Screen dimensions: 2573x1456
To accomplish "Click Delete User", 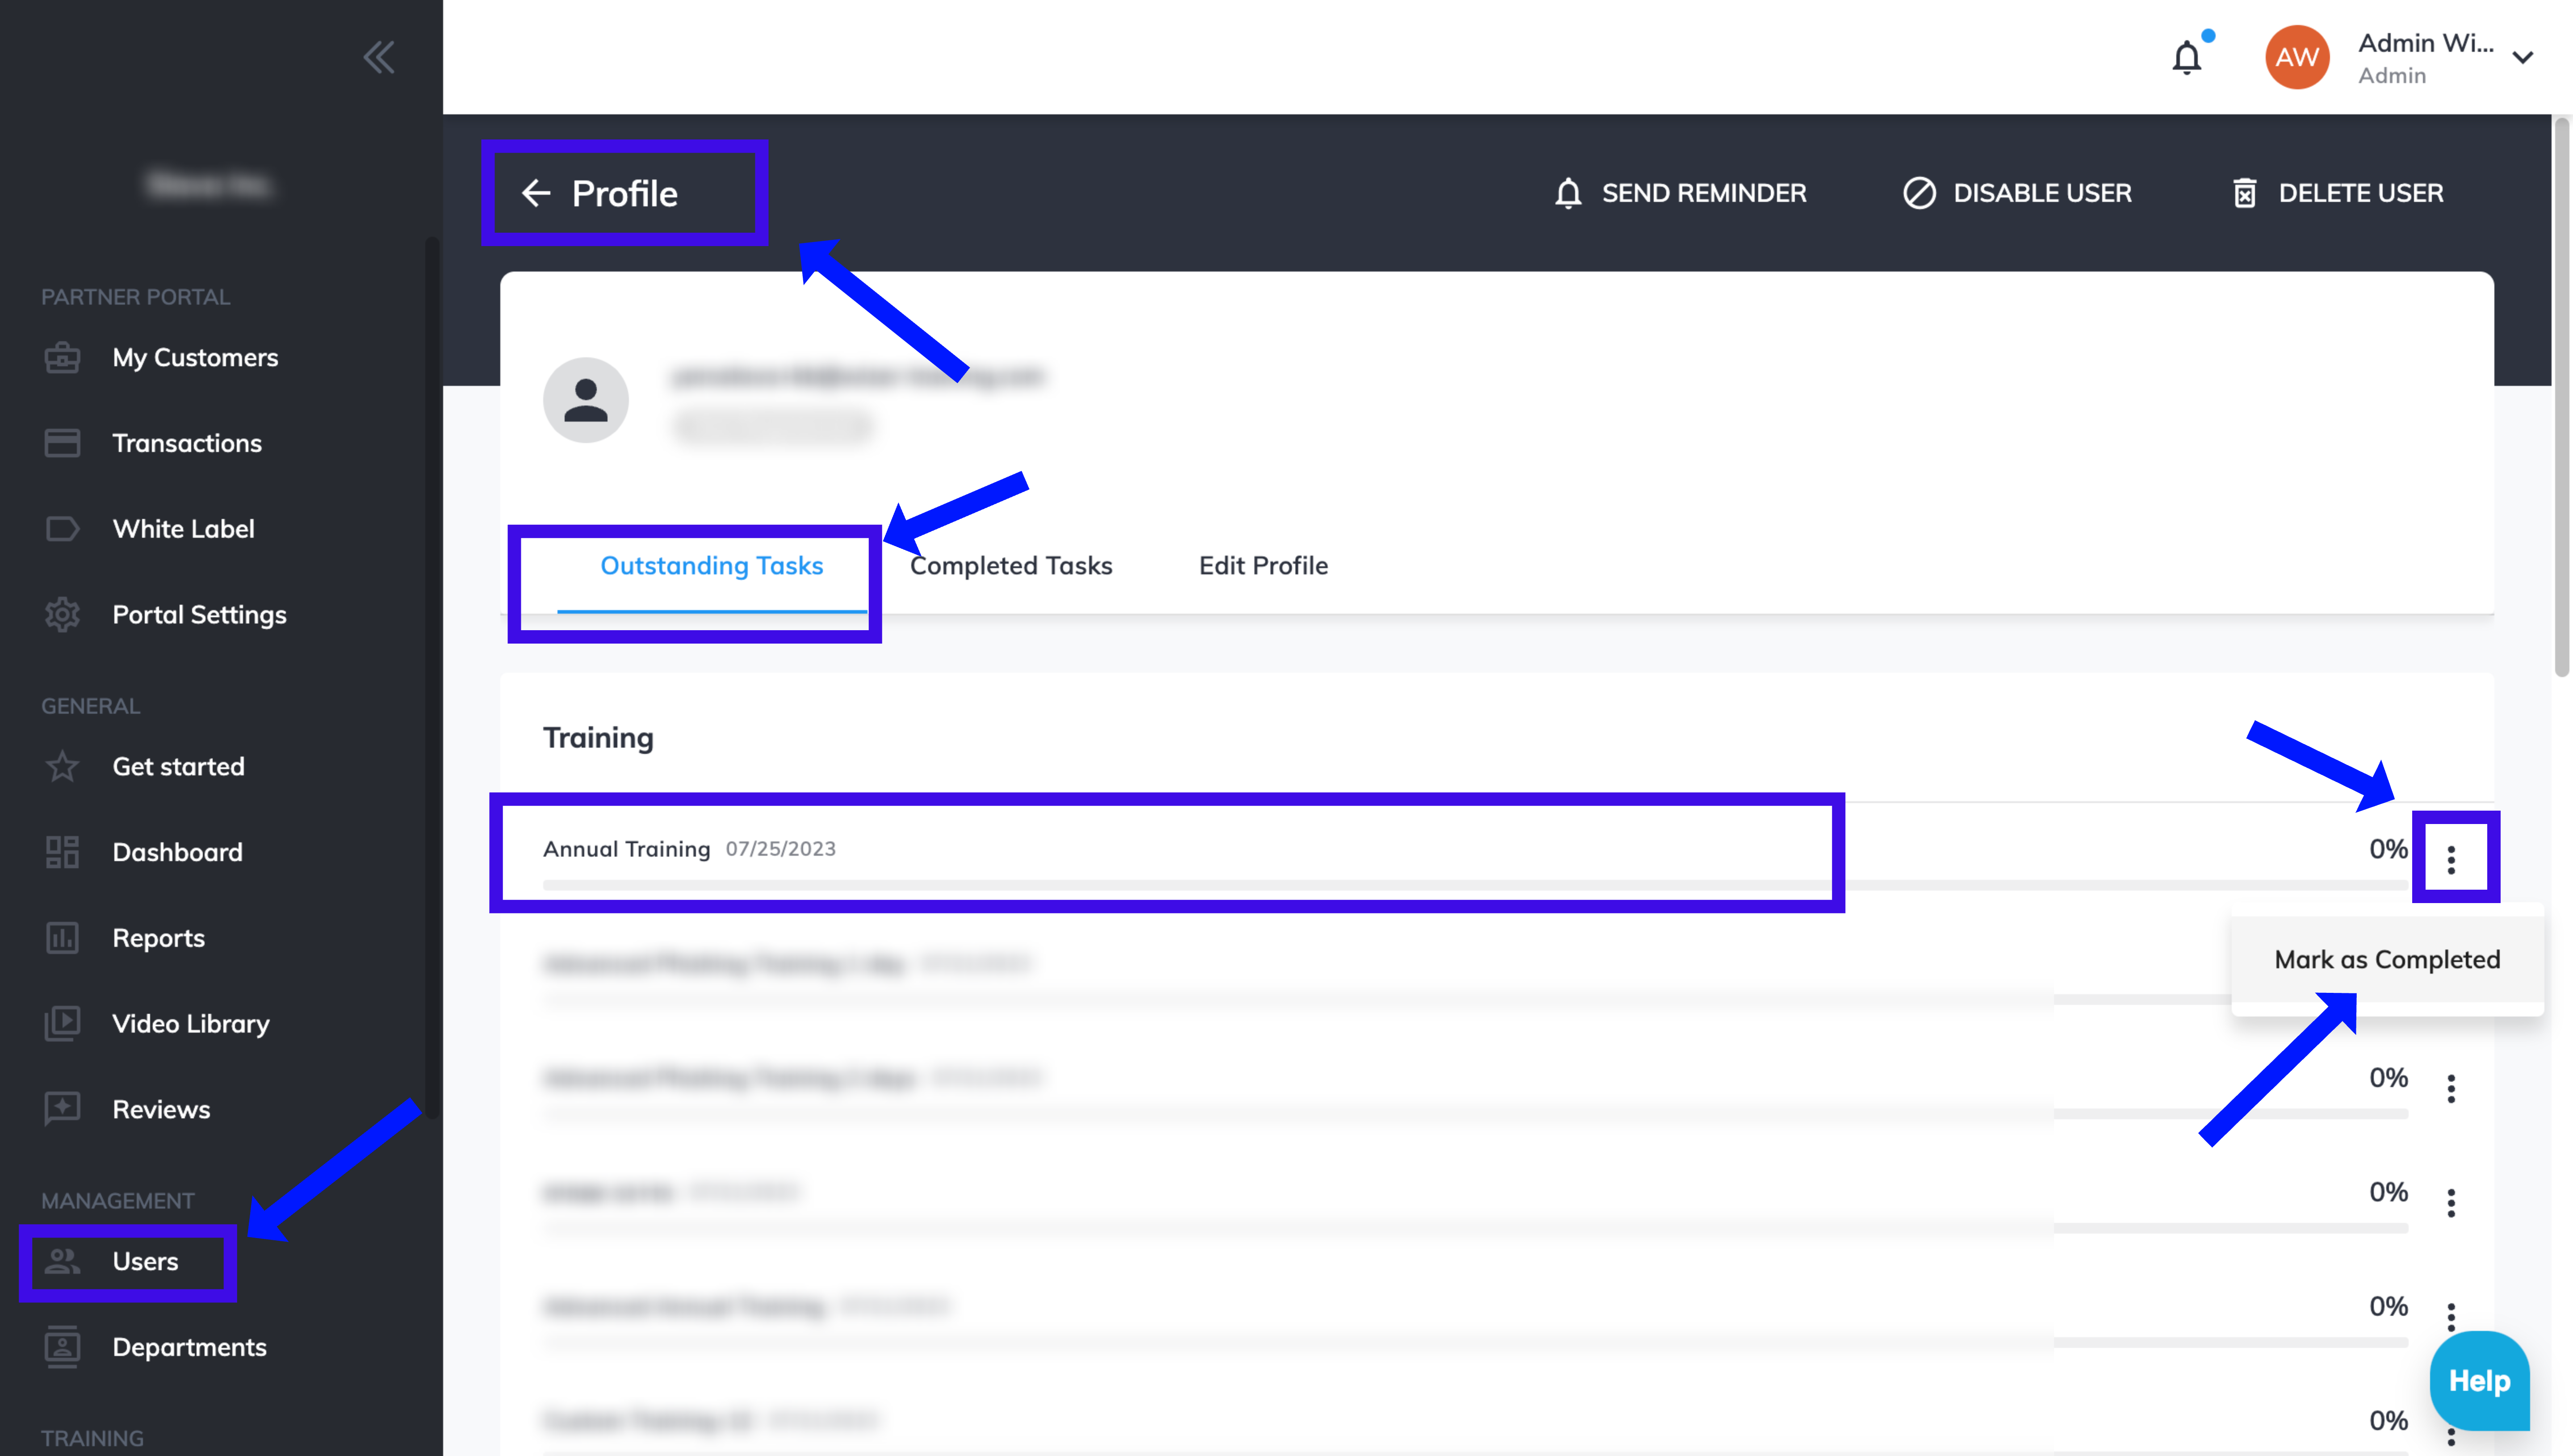I will click(x=2338, y=193).
